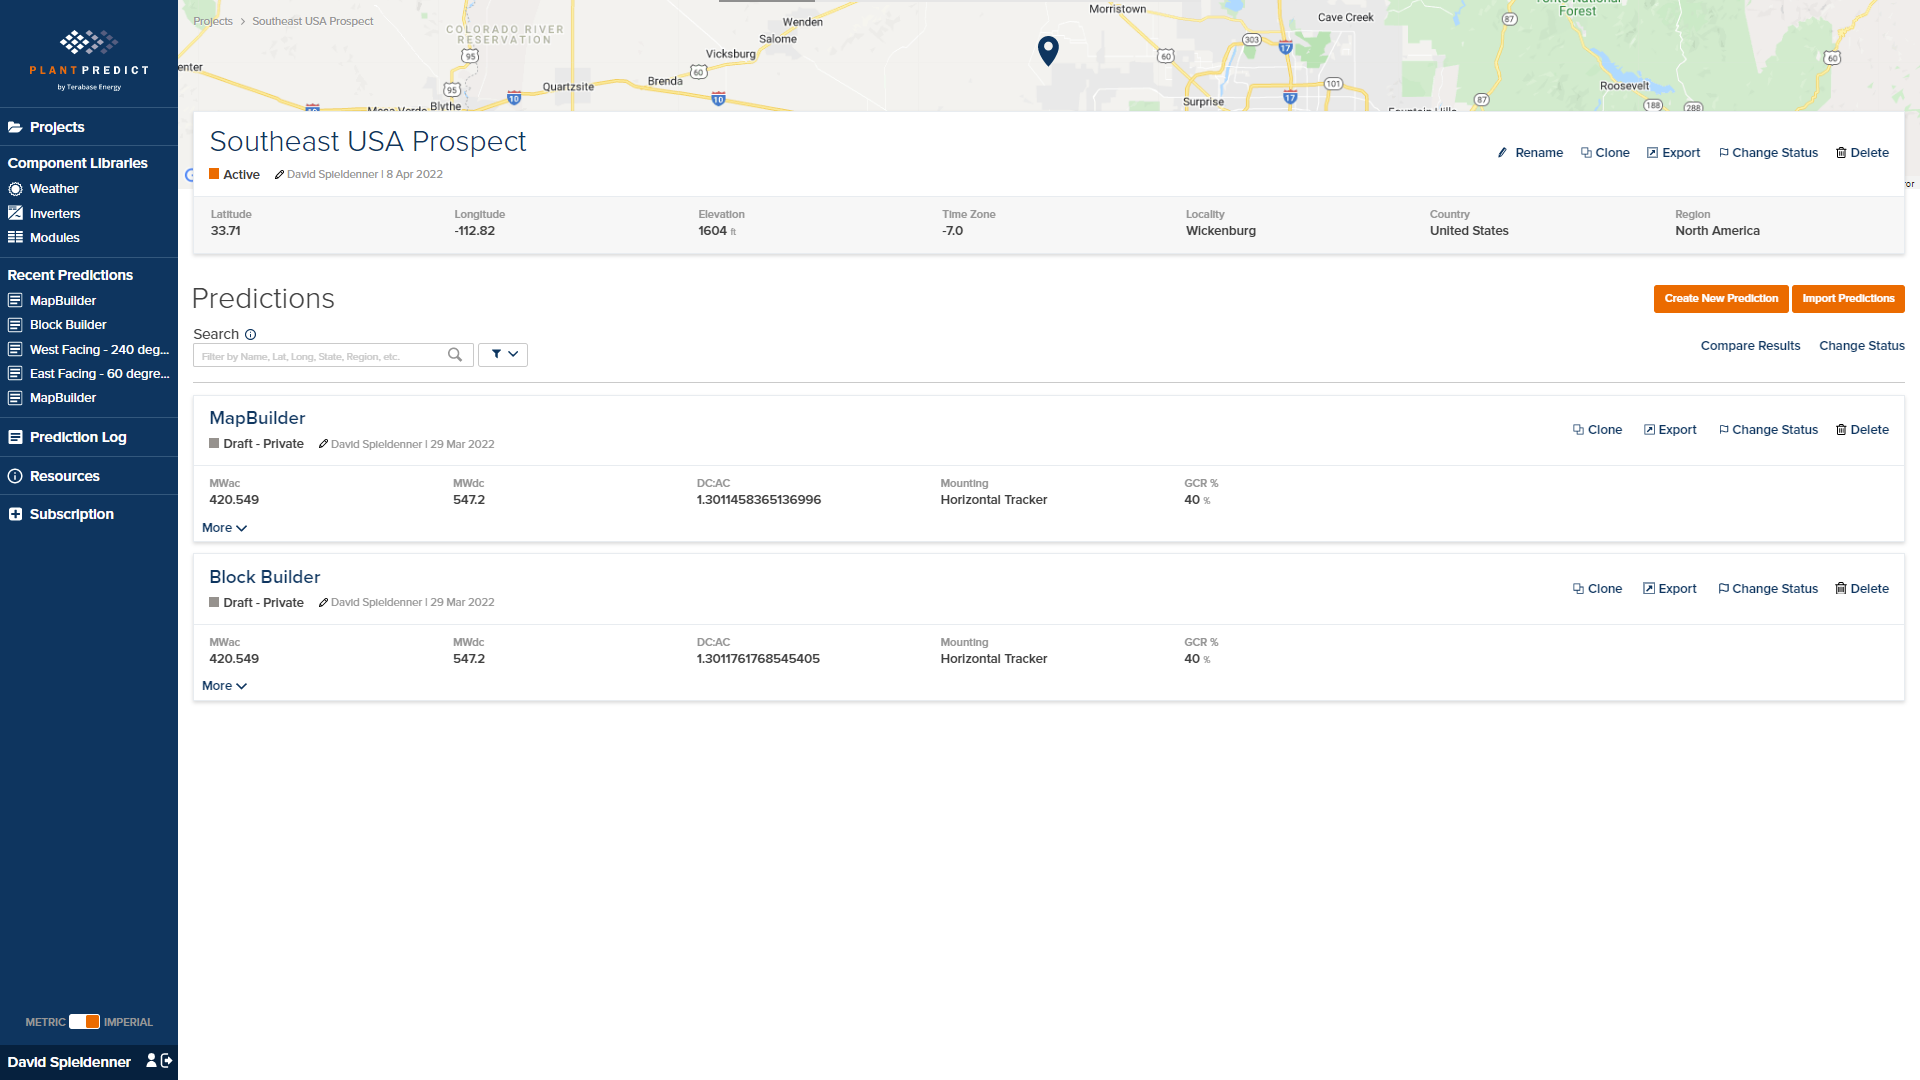Click the Block Builder Clone icon
Screen dimensions: 1920x1080
[x=1578, y=589]
